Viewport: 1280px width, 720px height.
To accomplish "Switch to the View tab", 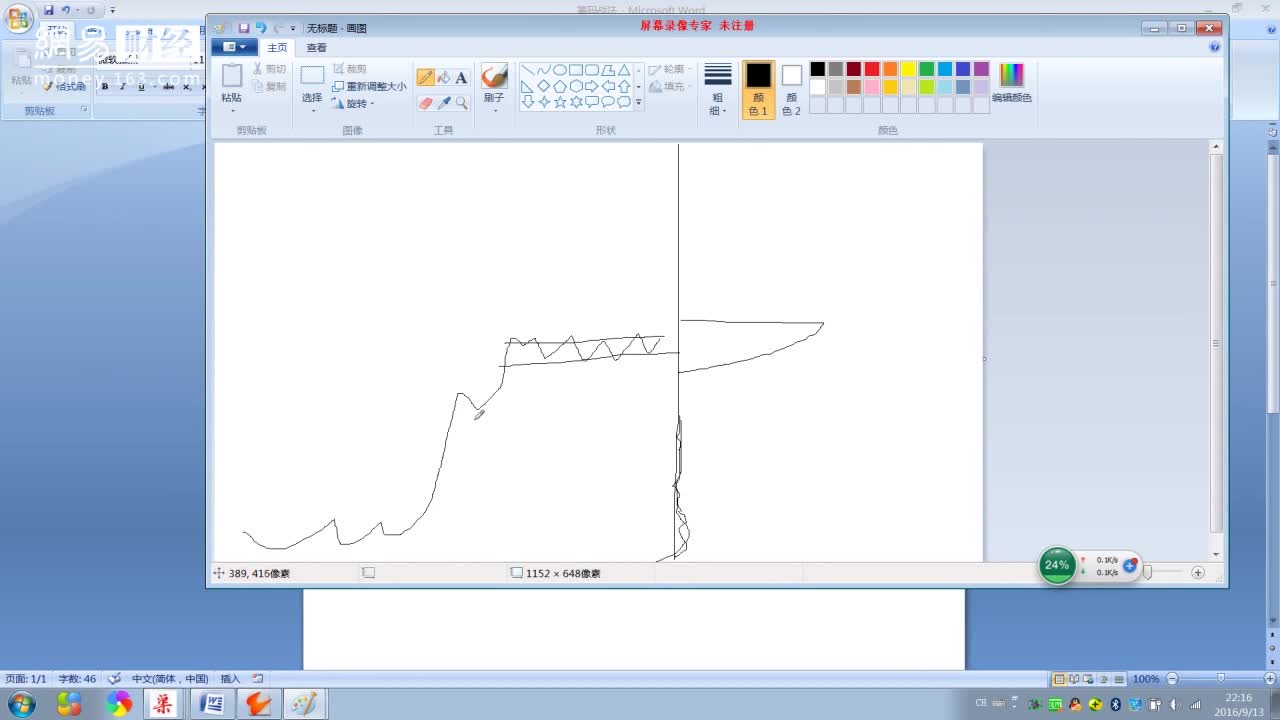I will (x=316, y=47).
